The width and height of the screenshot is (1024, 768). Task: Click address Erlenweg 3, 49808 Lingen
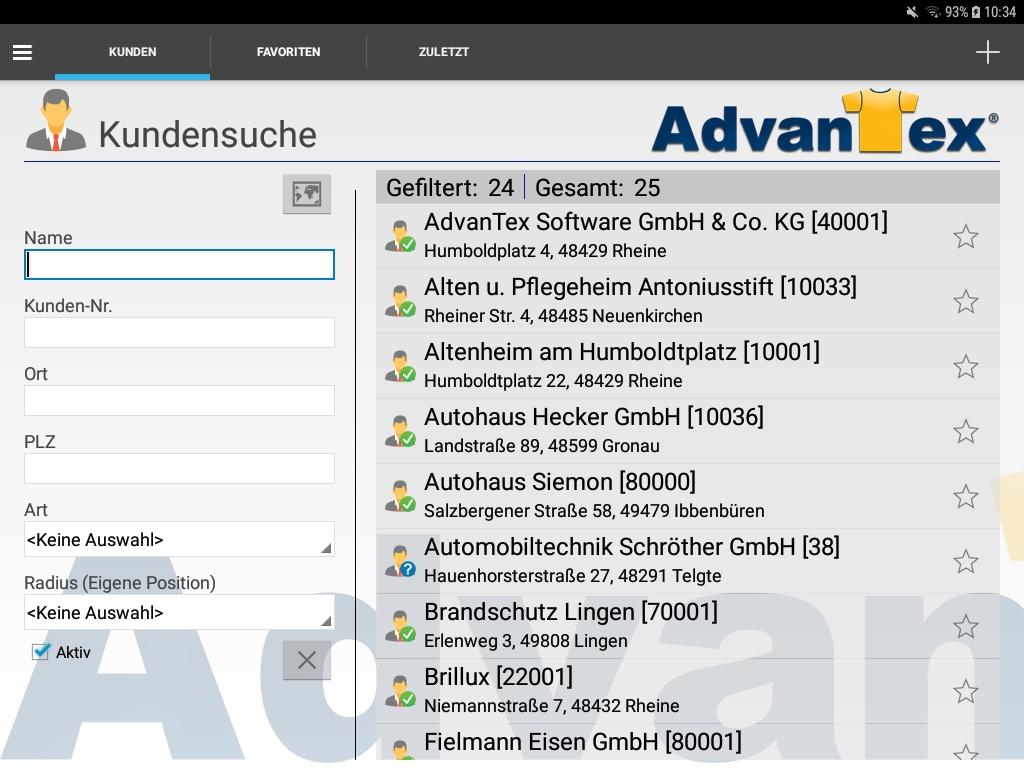[525, 641]
